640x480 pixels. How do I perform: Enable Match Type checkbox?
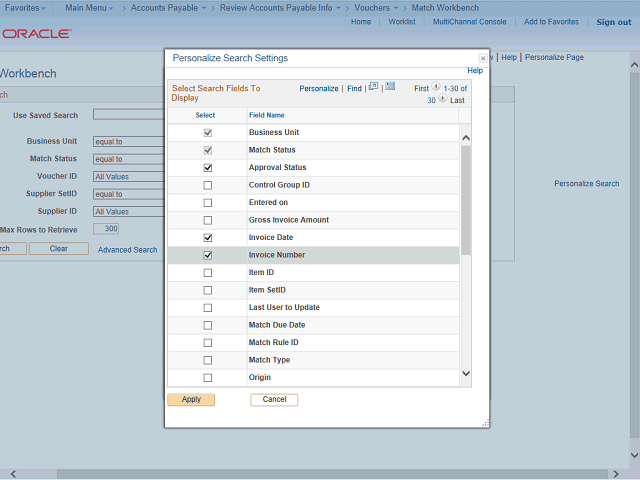click(208, 360)
